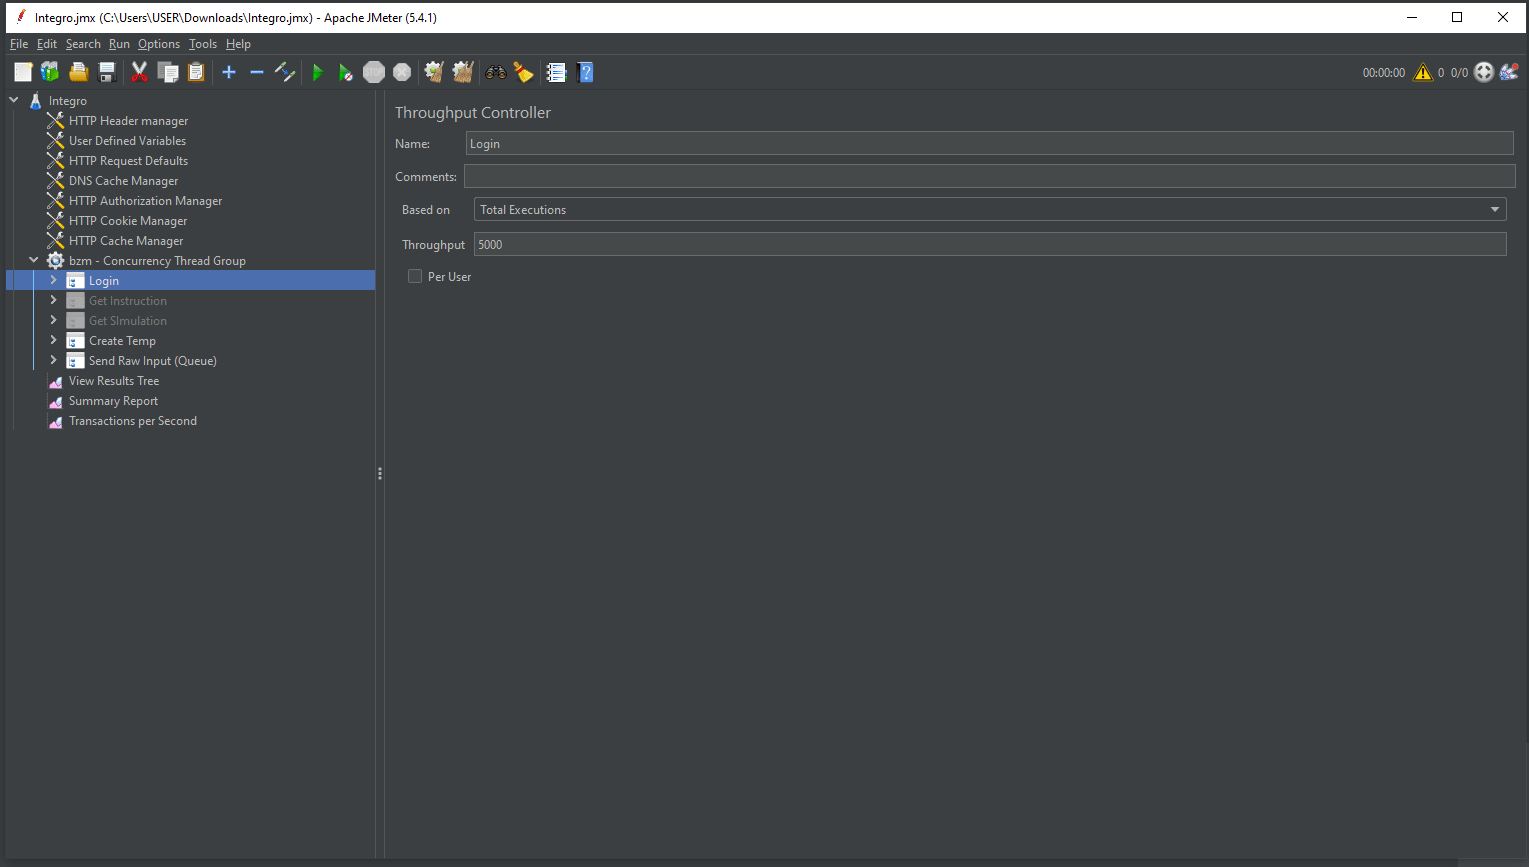1529x867 pixels.
Task: Click the Cut scissors icon in toolbar
Action: coord(139,72)
